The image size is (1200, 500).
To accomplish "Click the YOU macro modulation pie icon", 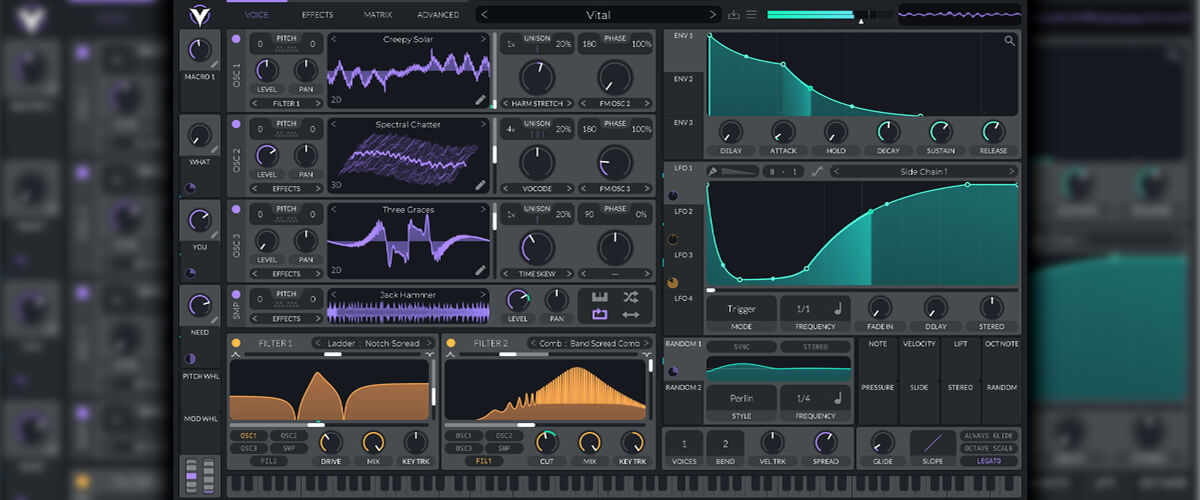I will 190,273.
